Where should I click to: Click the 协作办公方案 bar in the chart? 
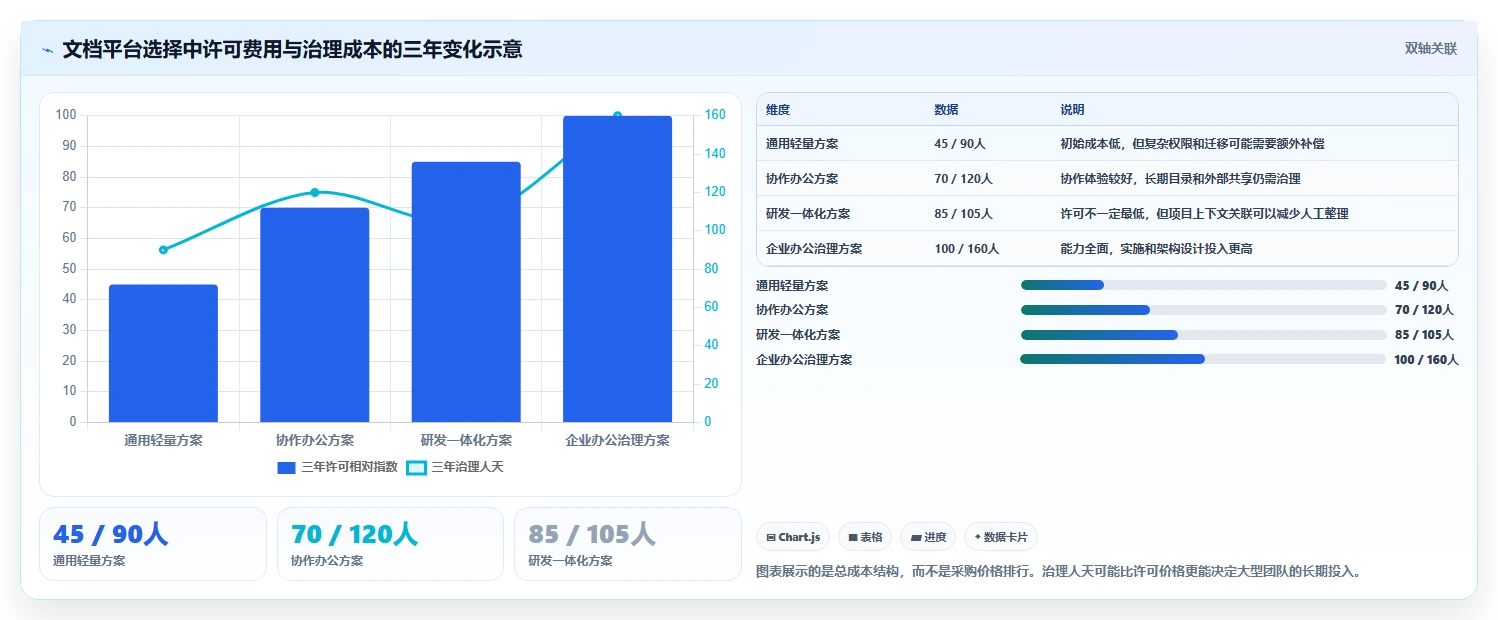[315, 315]
